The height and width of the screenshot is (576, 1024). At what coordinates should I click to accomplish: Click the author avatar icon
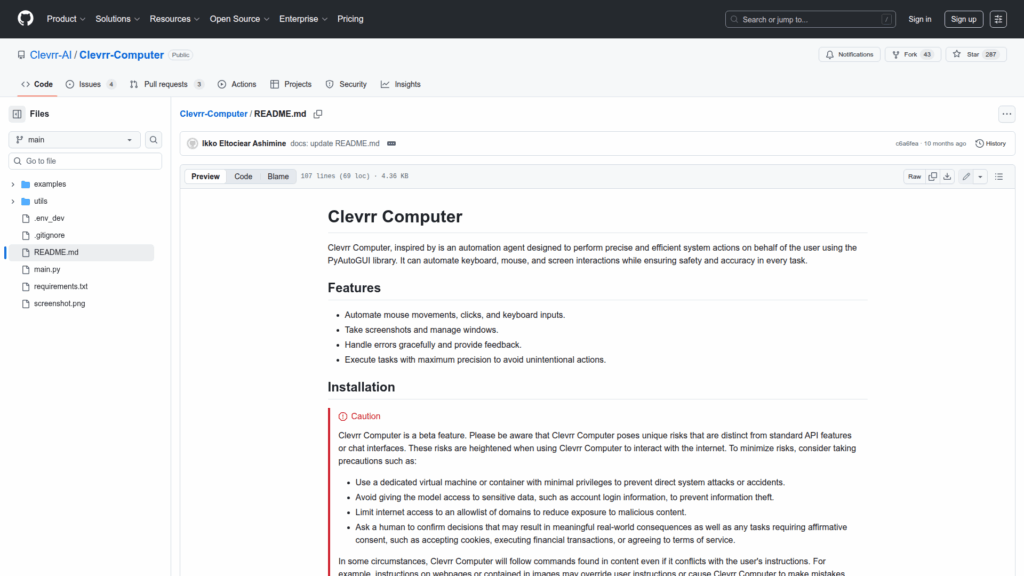pyautogui.click(x=192, y=144)
